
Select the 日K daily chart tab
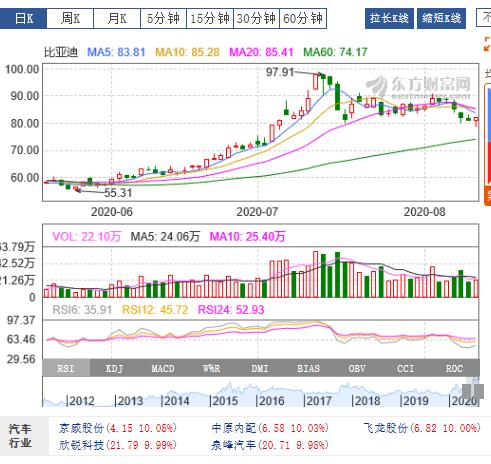click(x=23, y=19)
